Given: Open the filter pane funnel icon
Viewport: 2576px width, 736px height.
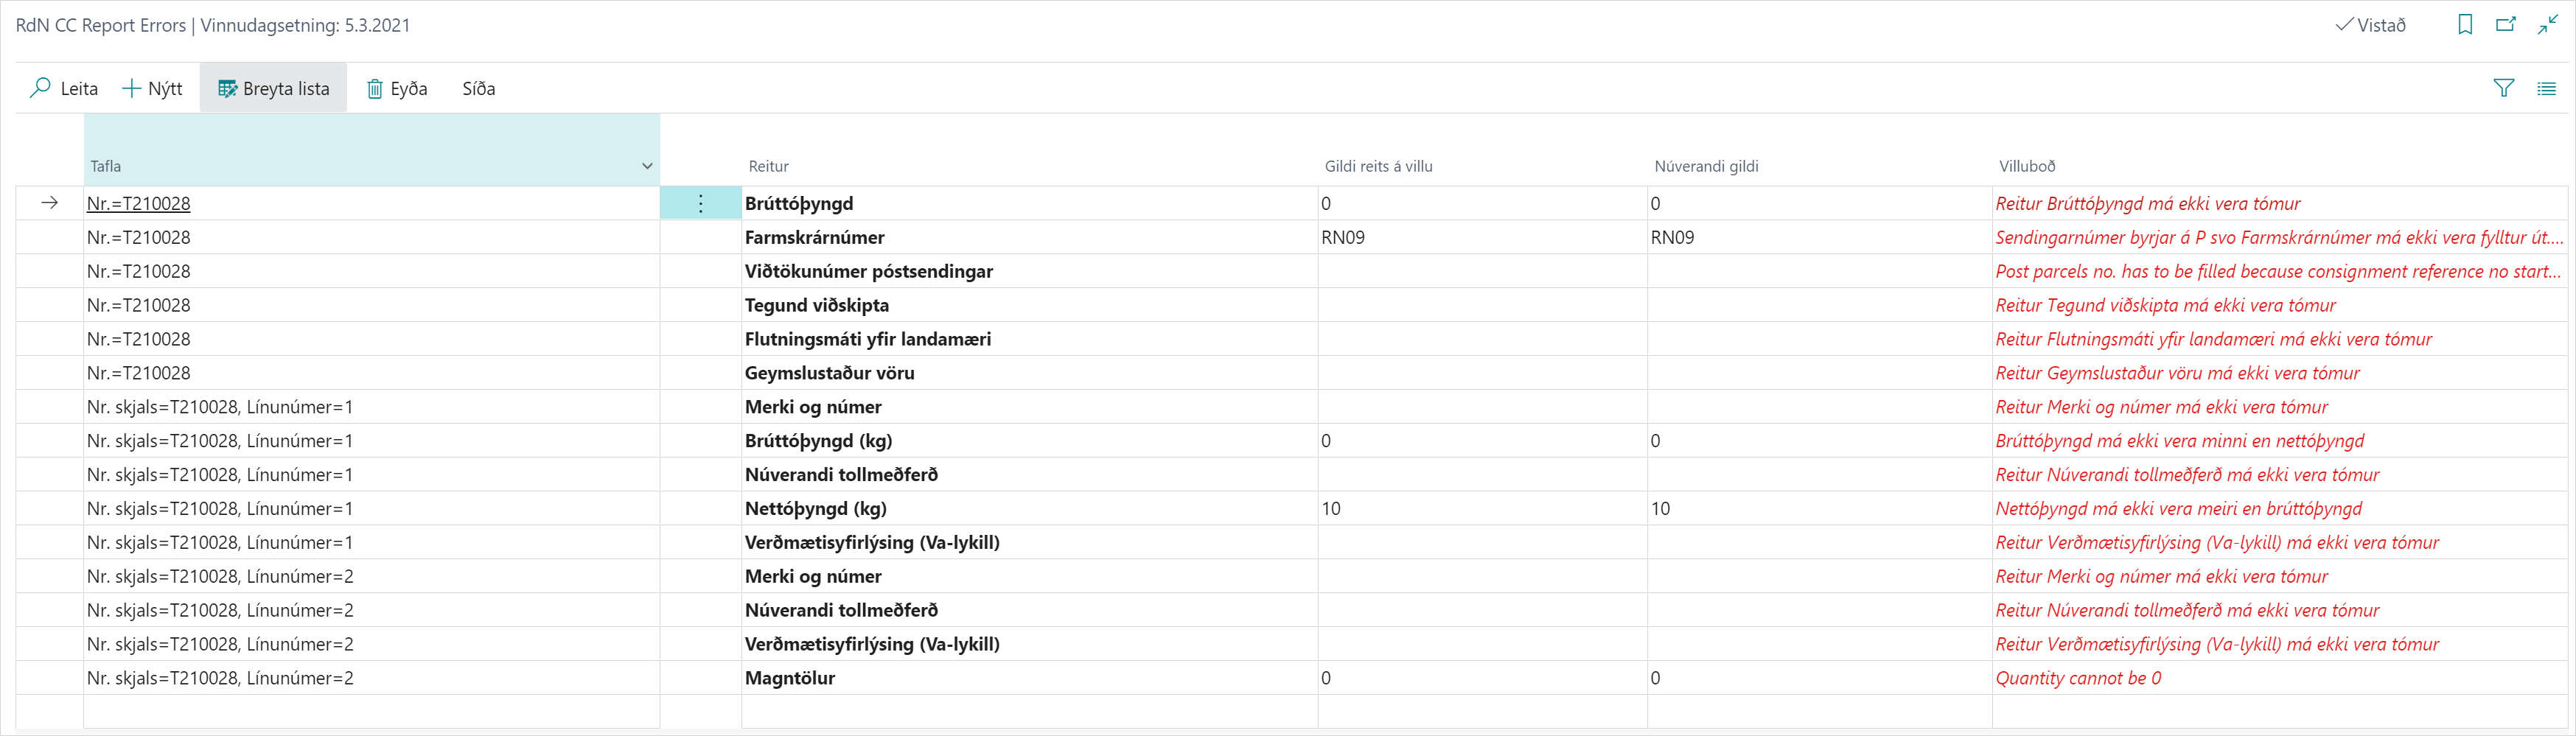Looking at the screenshot, I should 2503,88.
